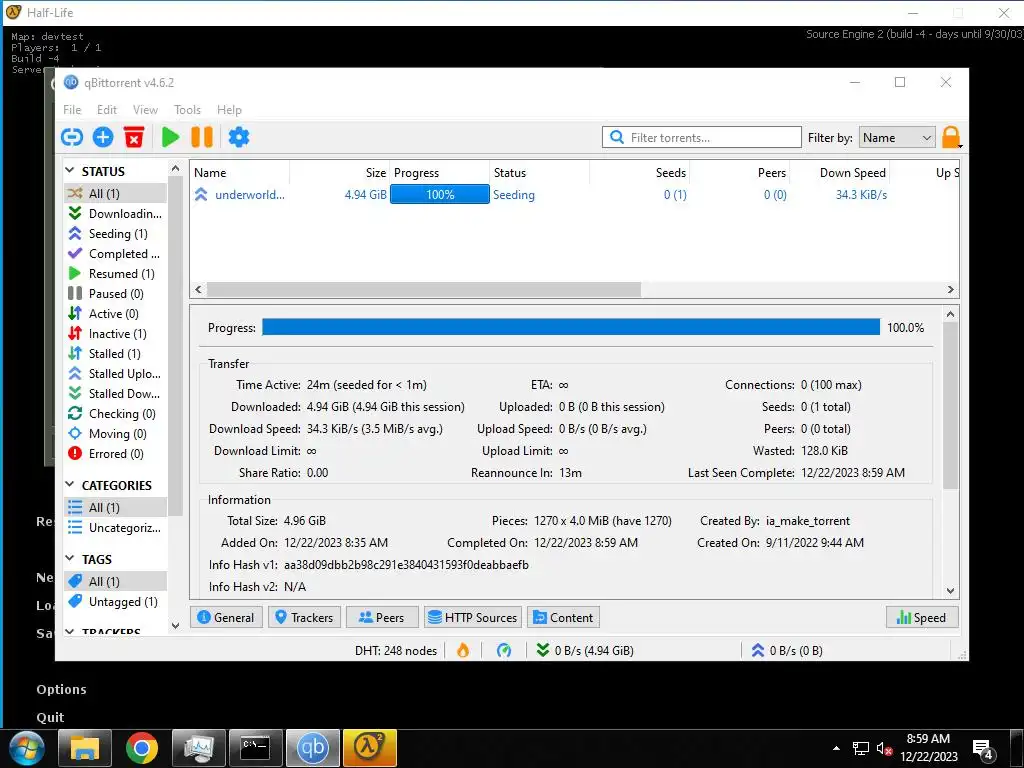Select the Moving (0) filter

(x=115, y=434)
